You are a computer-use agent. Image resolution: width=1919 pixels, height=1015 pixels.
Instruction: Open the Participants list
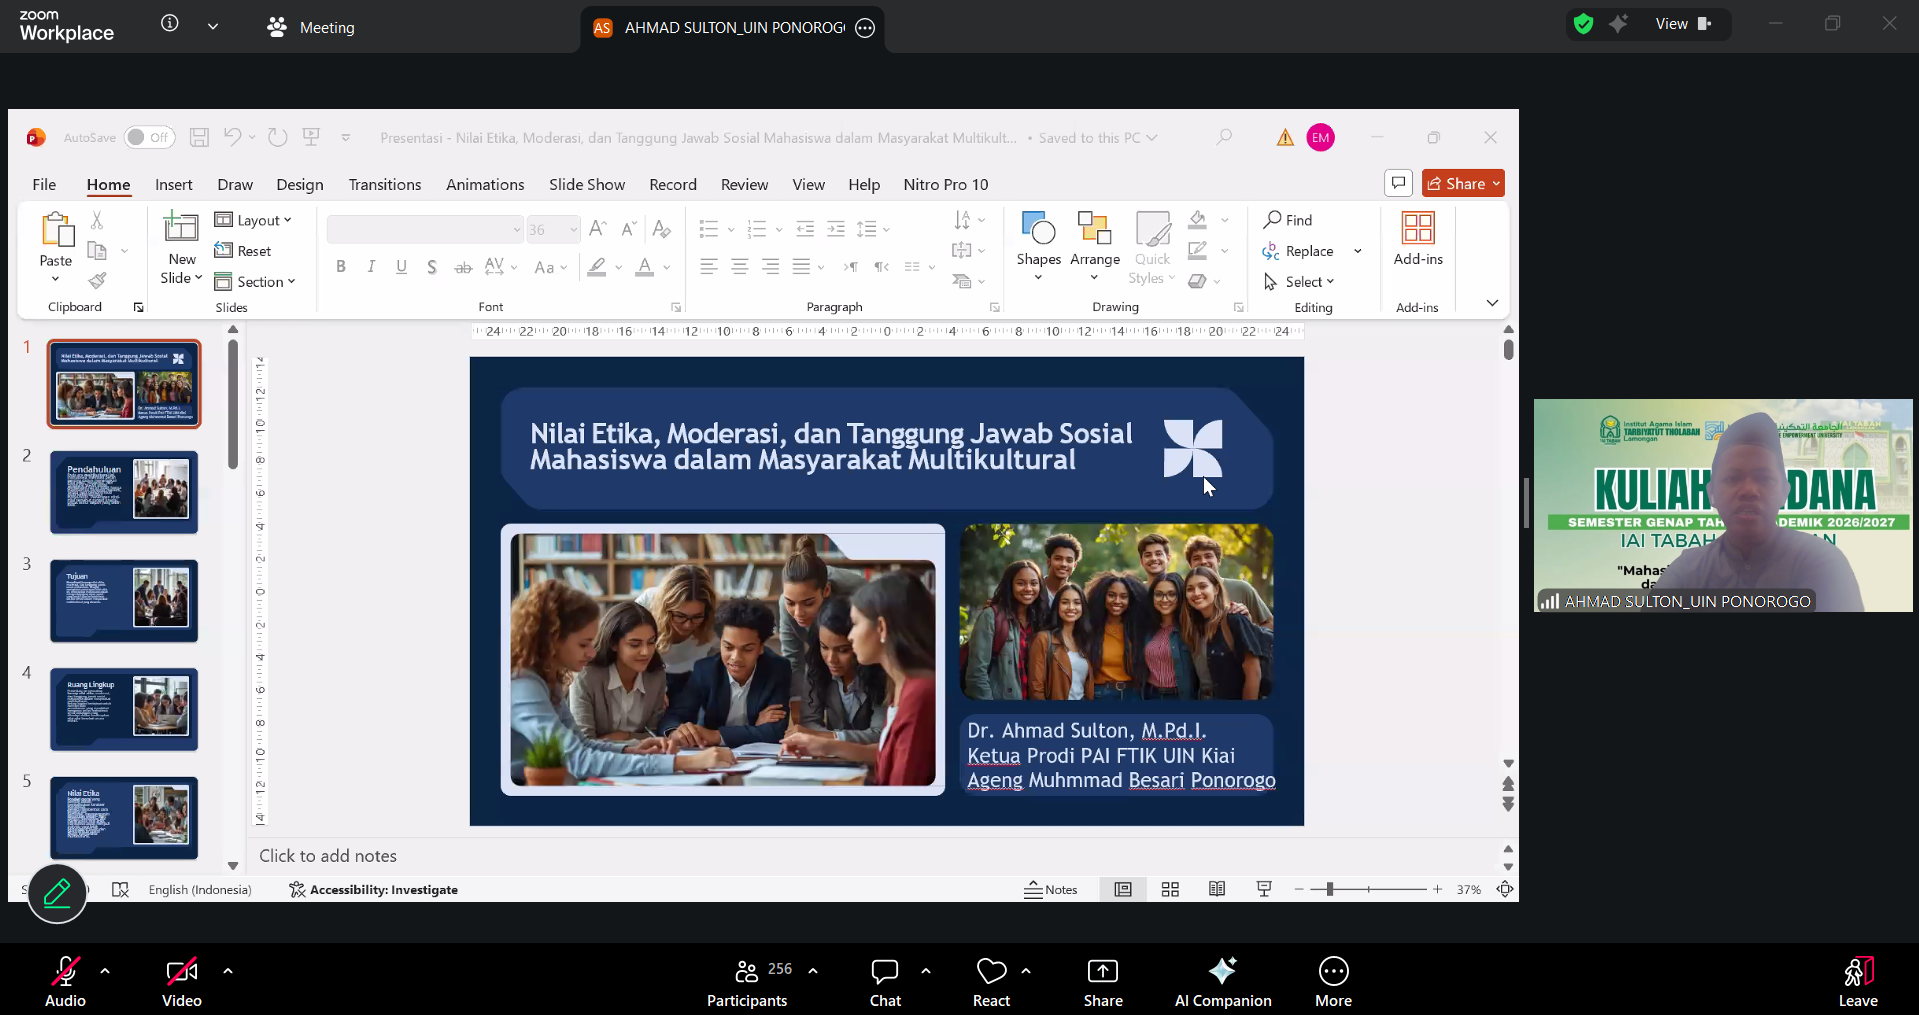point(747,981)
